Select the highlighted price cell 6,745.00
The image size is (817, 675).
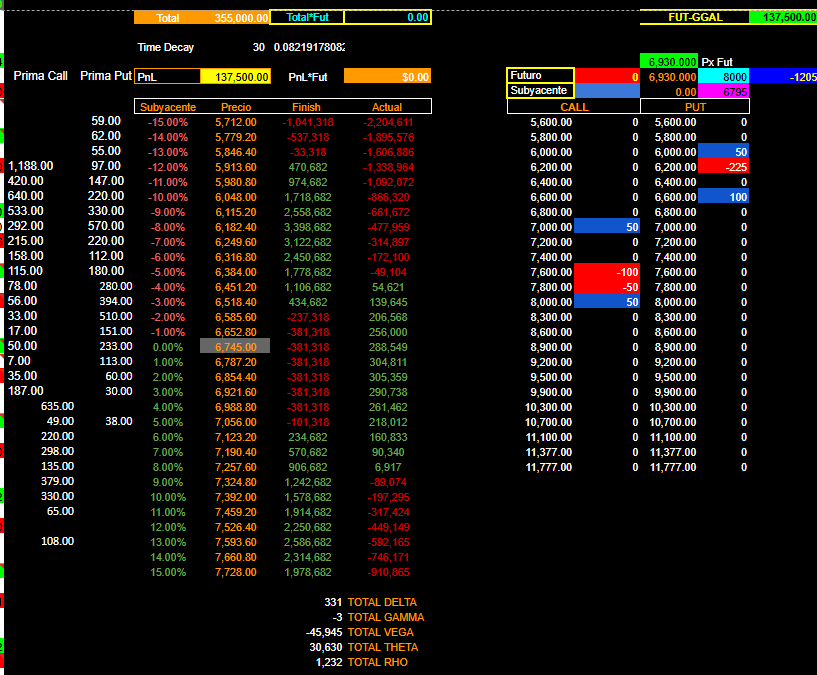[x=235, y=347]
